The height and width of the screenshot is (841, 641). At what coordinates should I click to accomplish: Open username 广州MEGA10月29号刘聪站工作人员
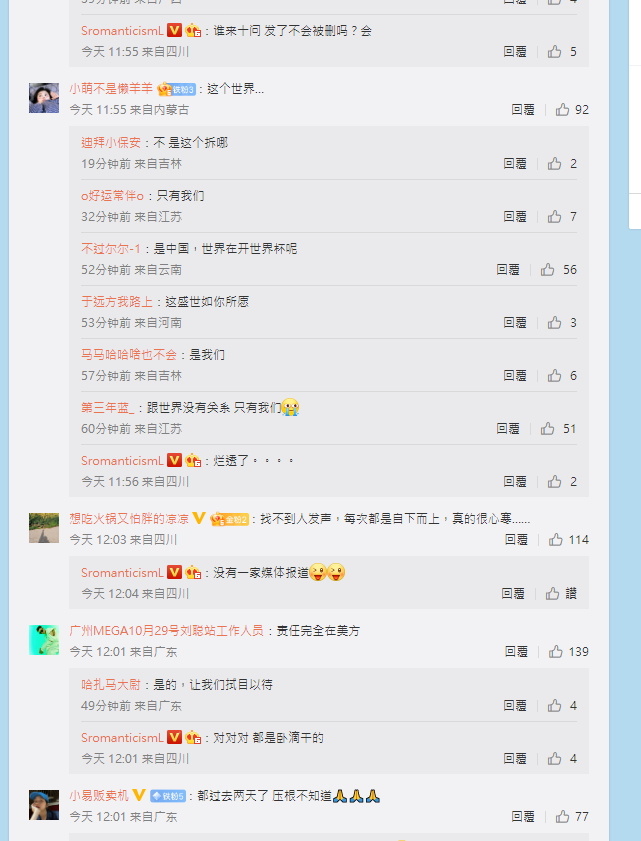coord(166,630)
